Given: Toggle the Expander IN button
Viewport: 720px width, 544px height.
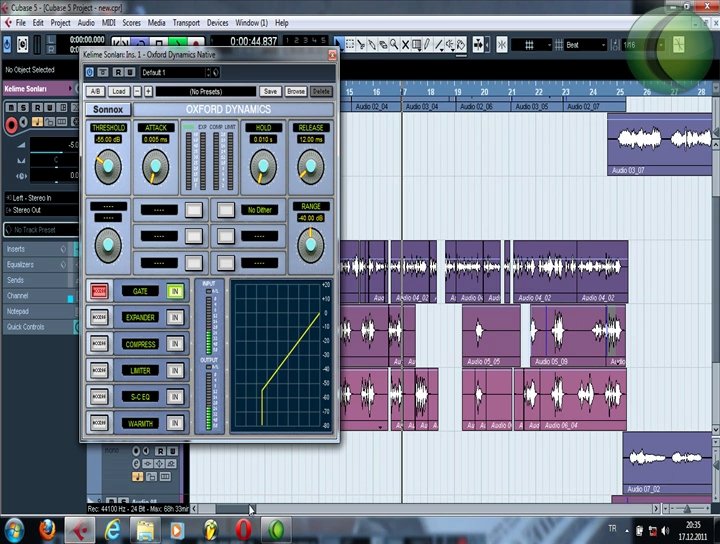Looking at the screenshot, I should [x=175, y=317].
